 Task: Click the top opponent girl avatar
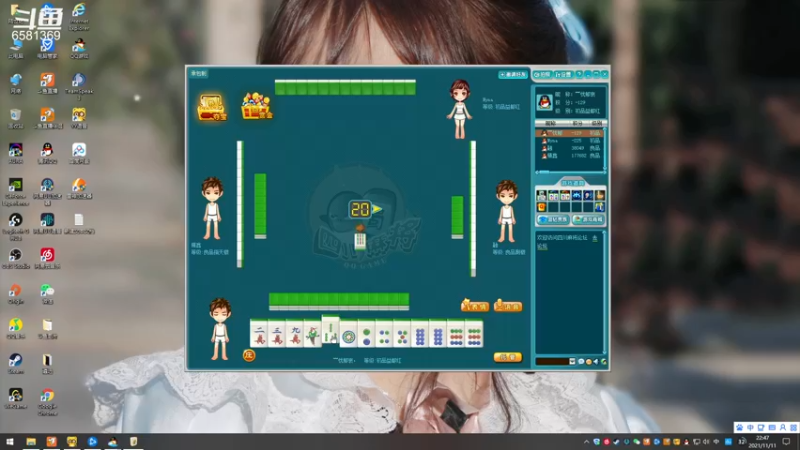click(x=459, y=109)
